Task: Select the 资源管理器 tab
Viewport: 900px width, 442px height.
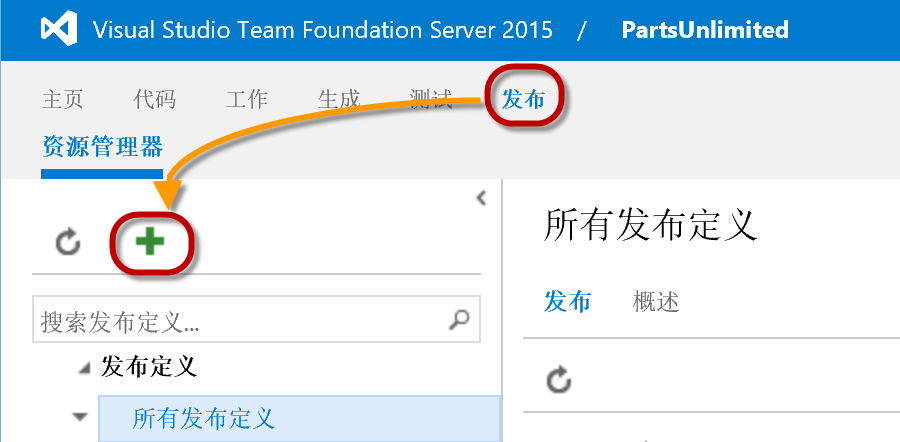Action: pos(103,147)
